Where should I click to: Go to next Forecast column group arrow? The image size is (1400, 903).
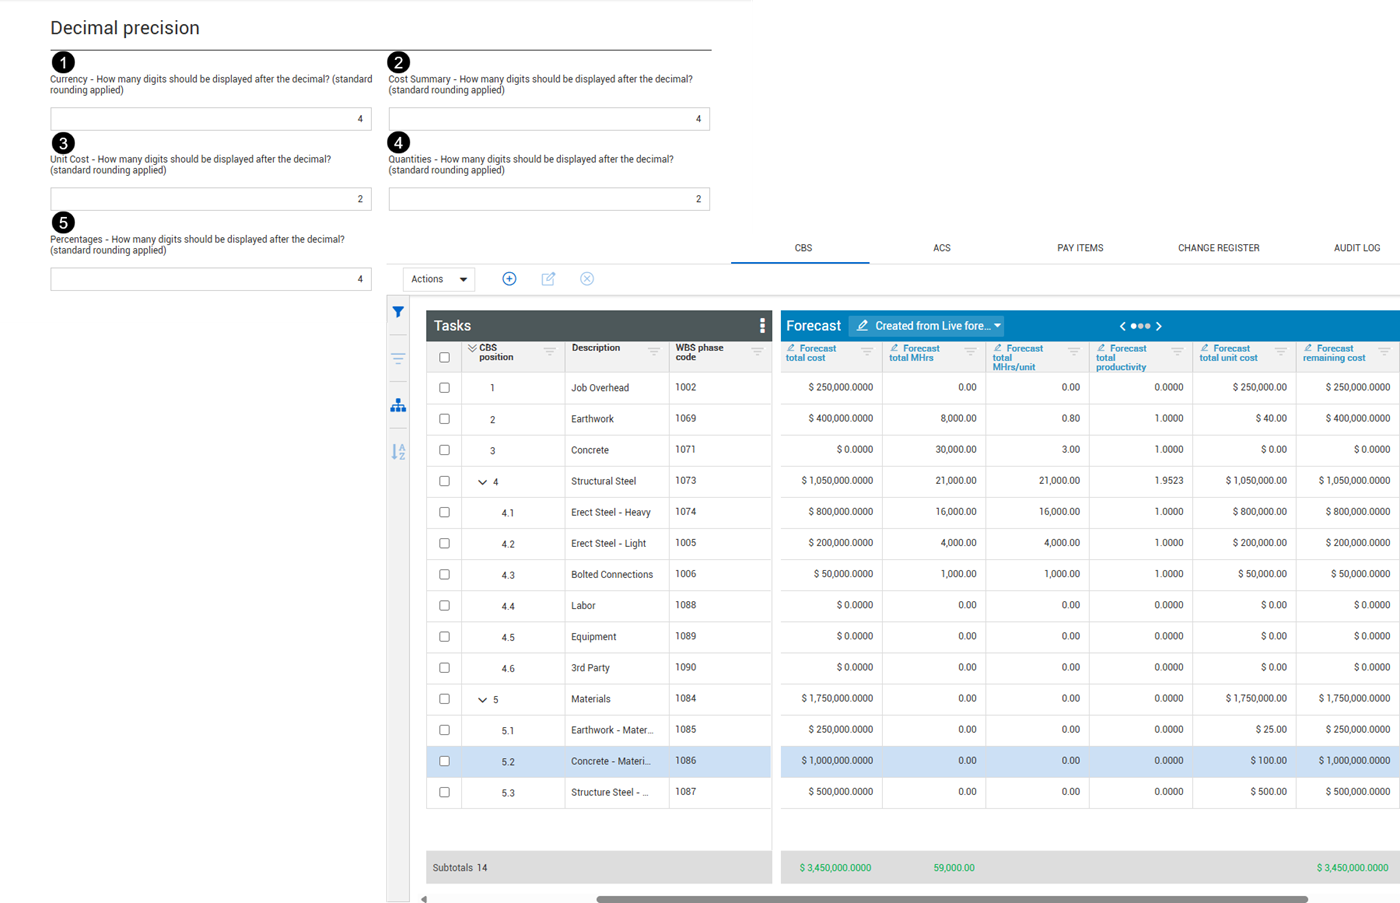tap(1159, 326)
